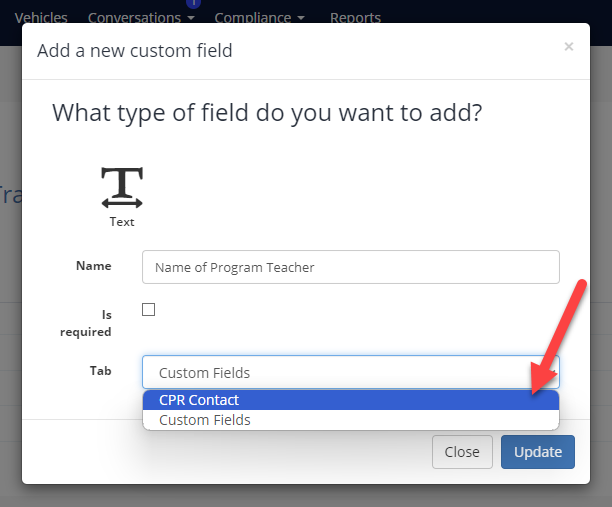612x507 pixels.
Task: Open the Tab dropdown showing Custom Fields
Action: click(350, 372)
